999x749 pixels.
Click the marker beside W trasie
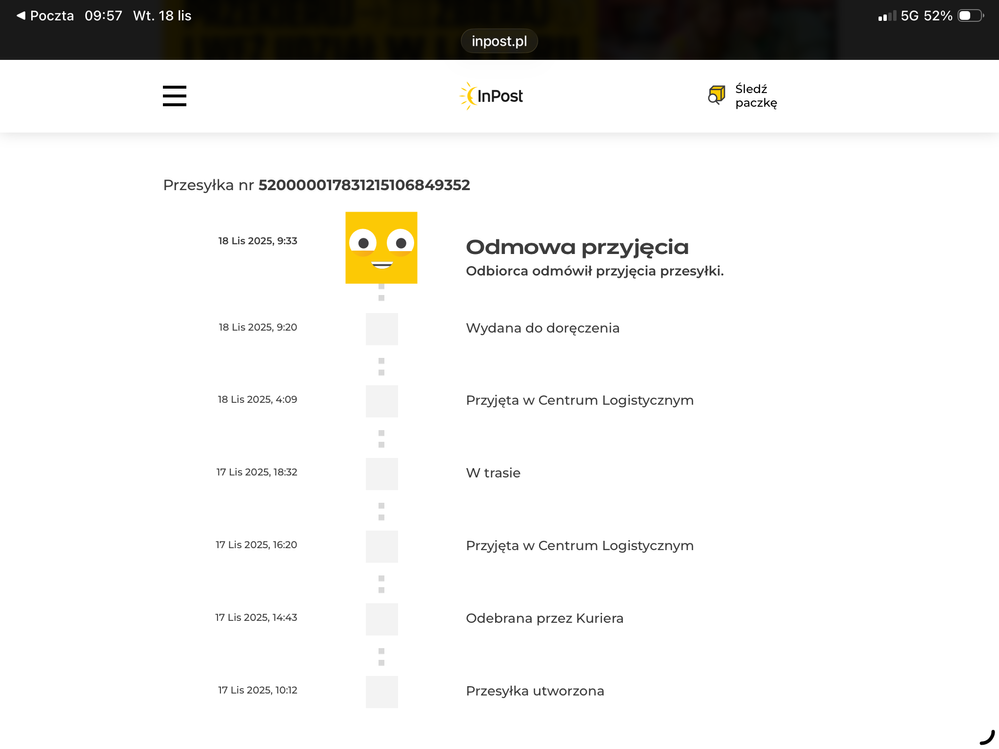tap(381, 474)
